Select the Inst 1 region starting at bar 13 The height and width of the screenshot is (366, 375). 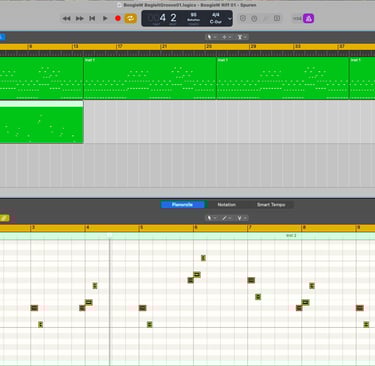pos(150,78)
